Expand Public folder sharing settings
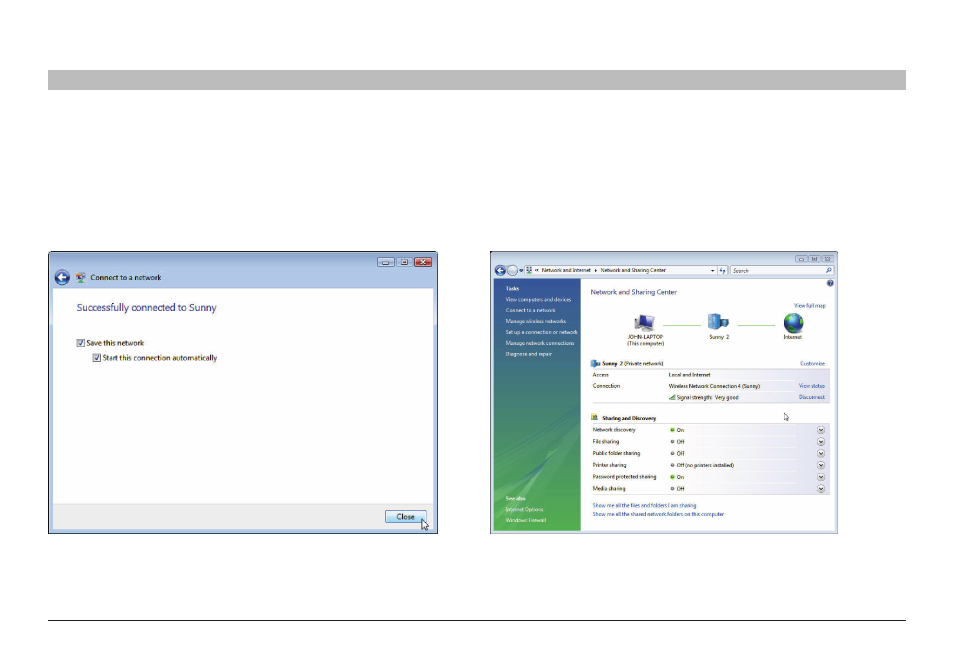Viewport: 954px width, 668px height. 821,453
